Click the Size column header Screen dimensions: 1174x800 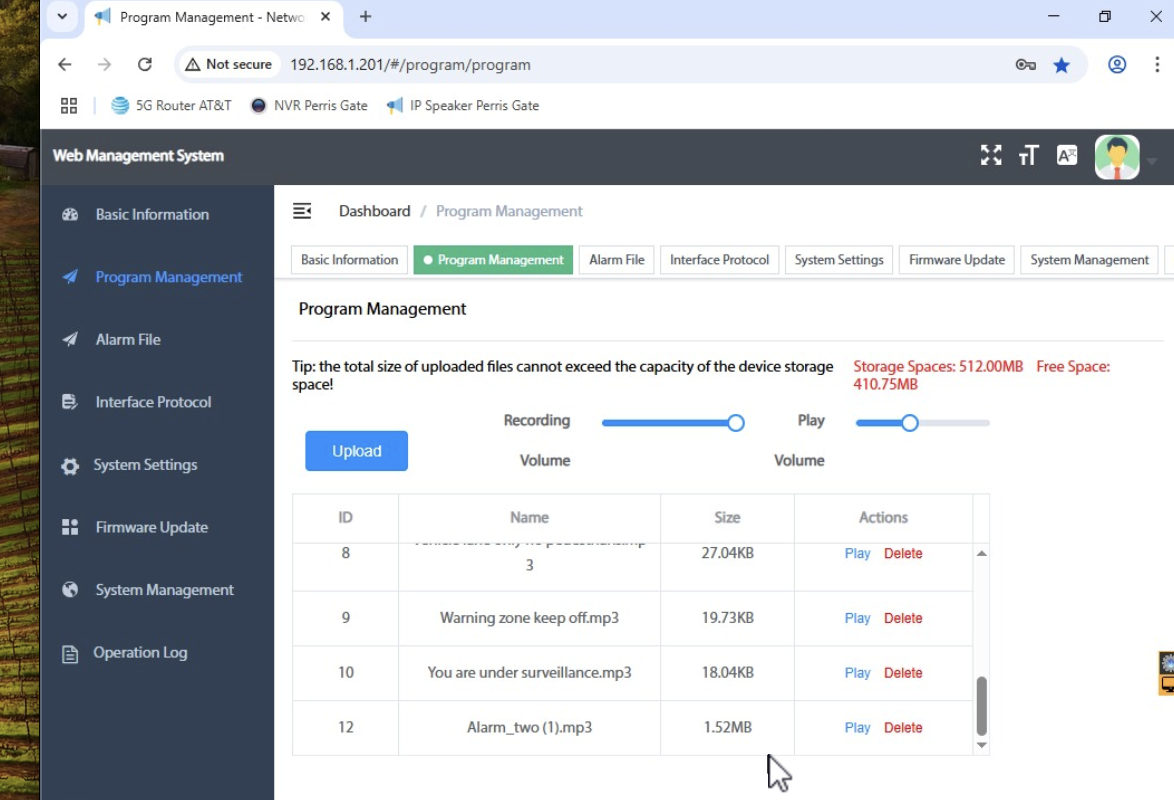pyautogui.click(x=727, y=518)
